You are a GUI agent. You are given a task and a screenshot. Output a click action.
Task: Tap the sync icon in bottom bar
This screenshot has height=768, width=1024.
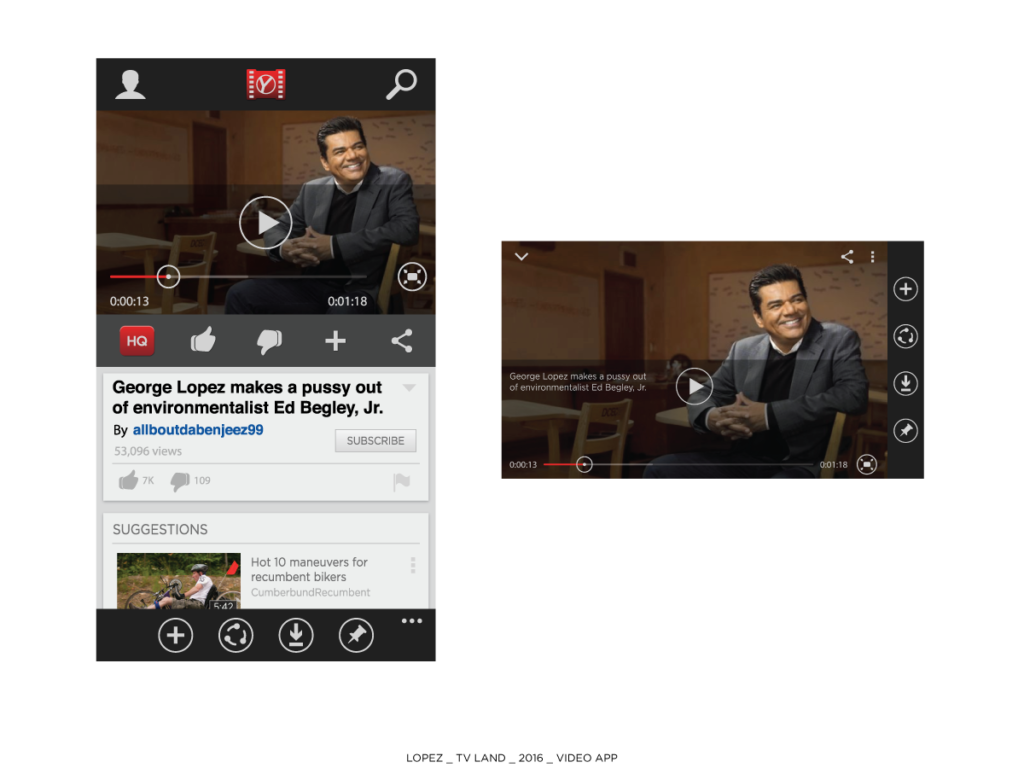pyautogui.click(x=236, y=635)
